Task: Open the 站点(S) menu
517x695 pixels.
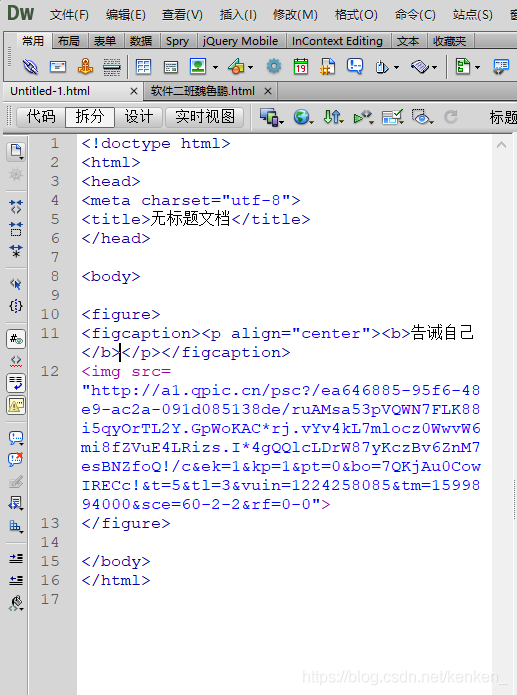Action: point(473,15)
